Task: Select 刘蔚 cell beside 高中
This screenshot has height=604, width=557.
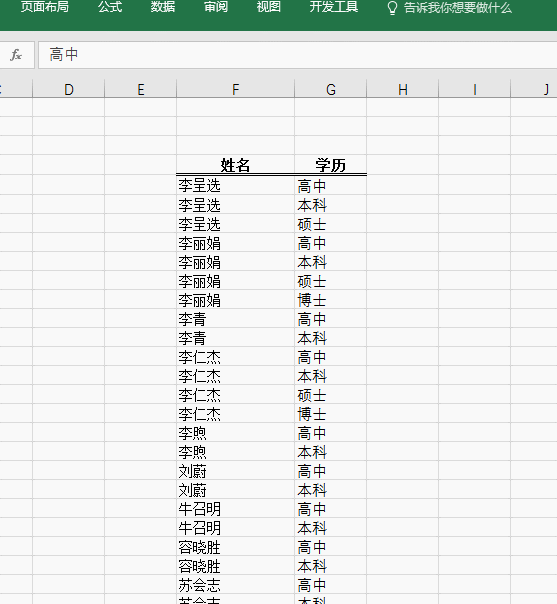Action: (x=235, y=470)
